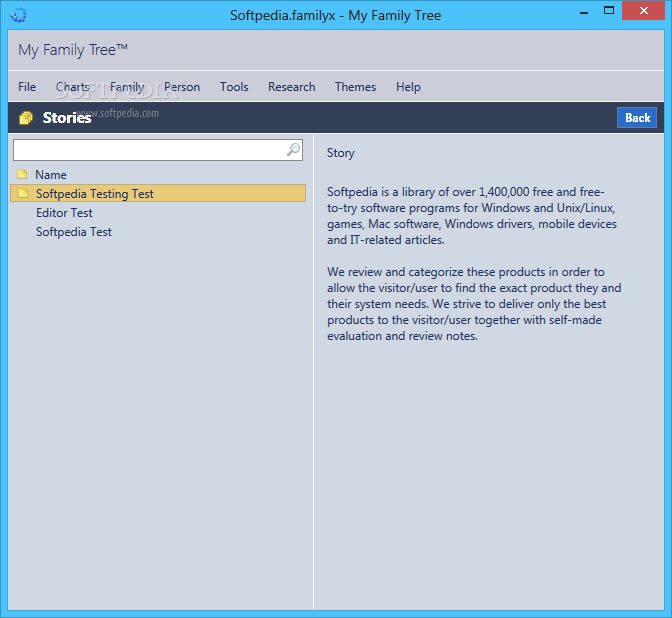Click the Back button

(637, 118)
